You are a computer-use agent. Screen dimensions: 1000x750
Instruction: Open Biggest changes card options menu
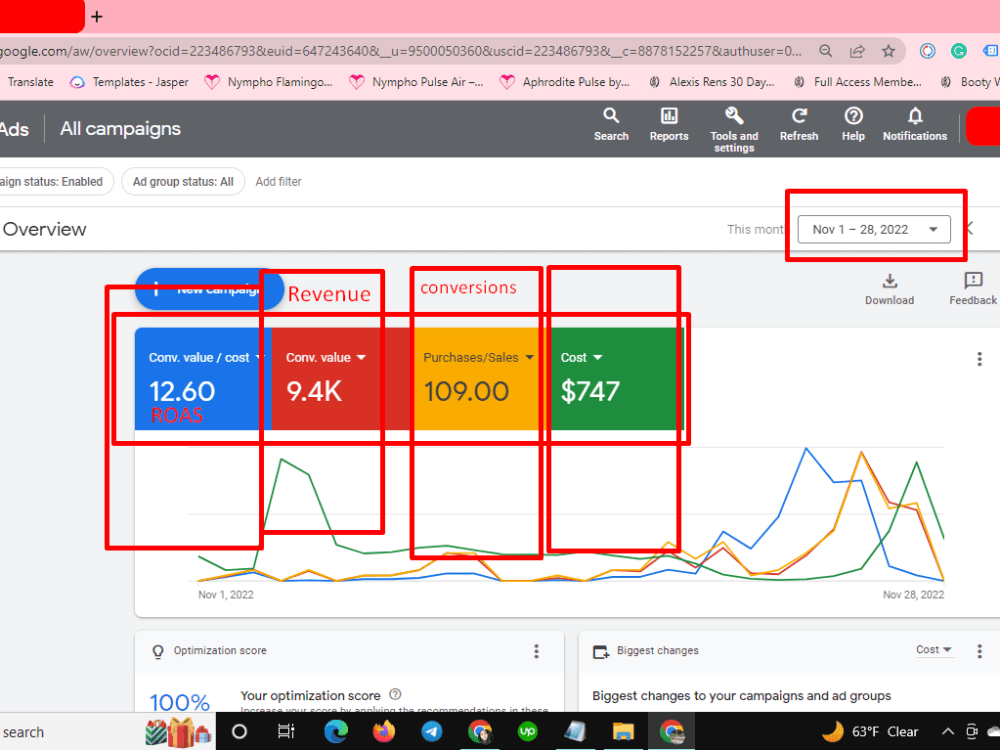(979, 651)
